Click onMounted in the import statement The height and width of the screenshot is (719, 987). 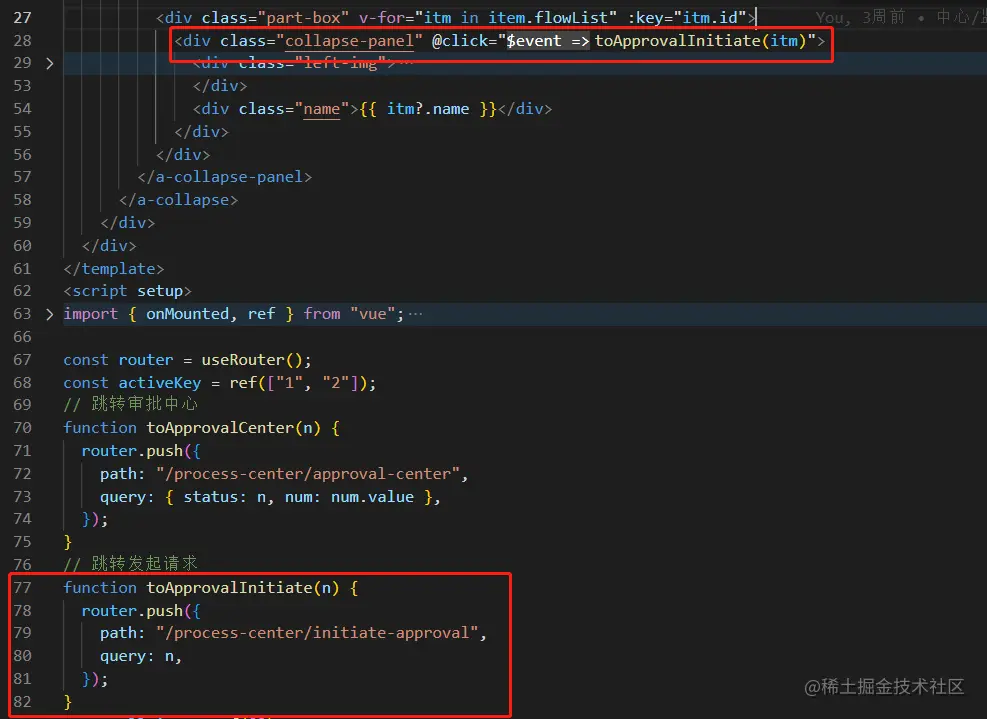tap(188, 314)
